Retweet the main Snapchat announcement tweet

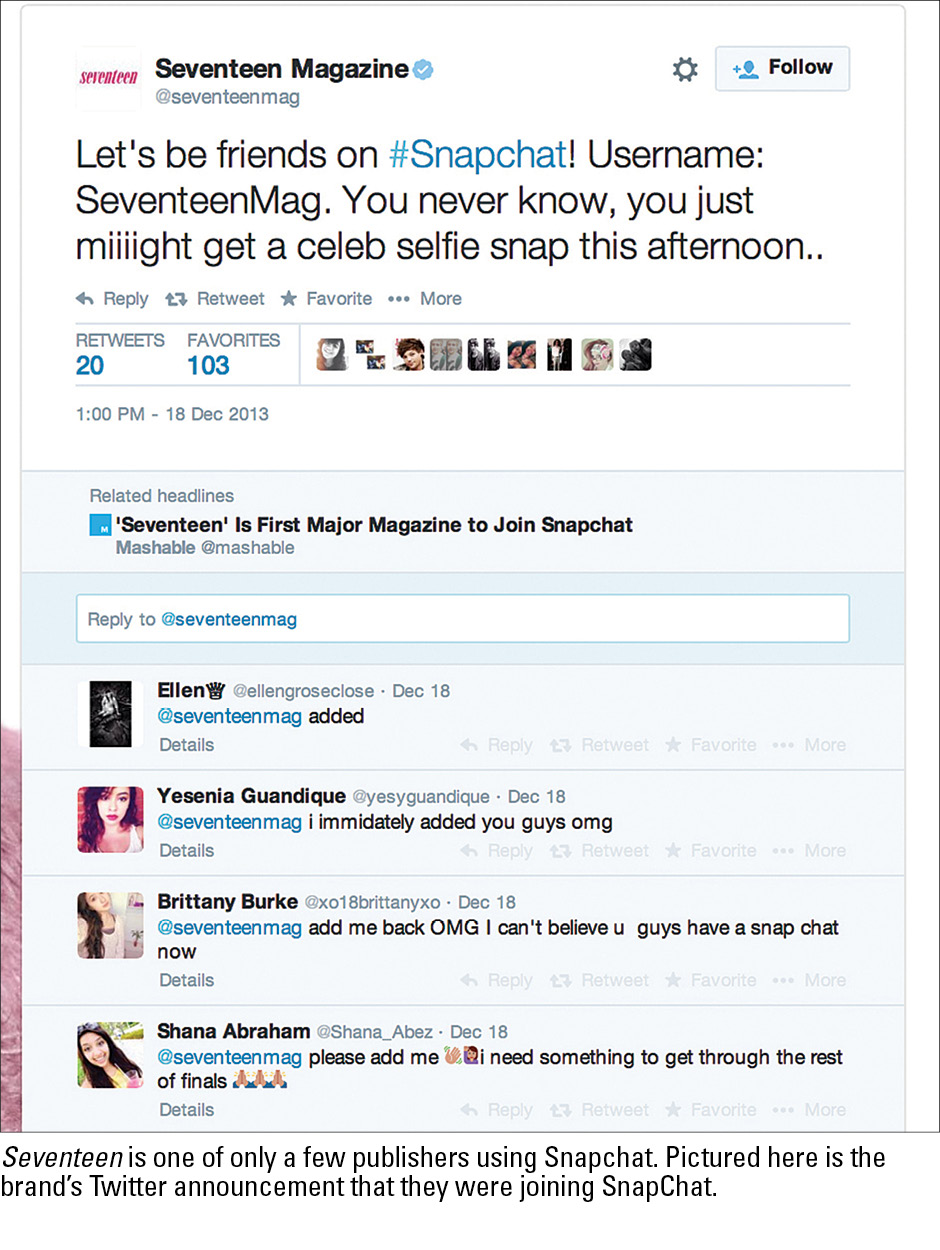click(x=215, y=299)
